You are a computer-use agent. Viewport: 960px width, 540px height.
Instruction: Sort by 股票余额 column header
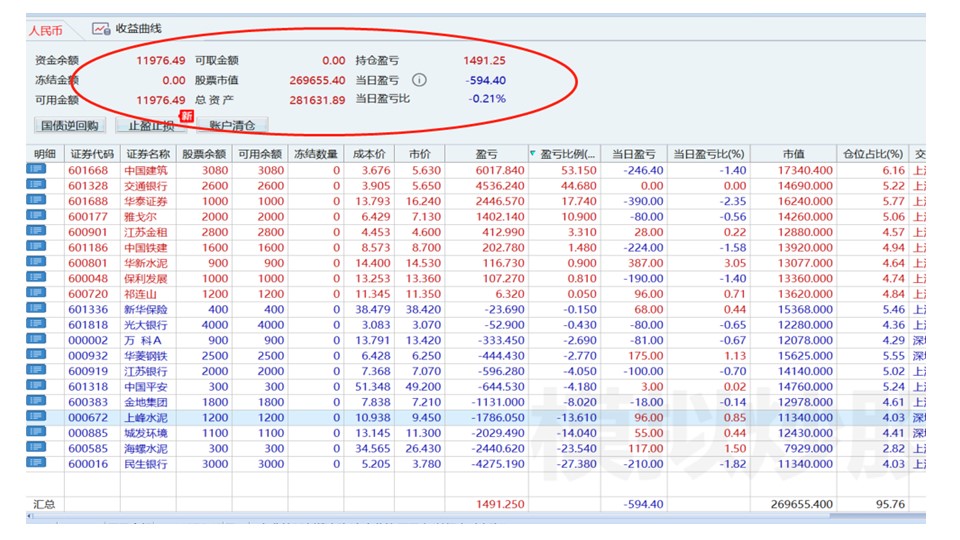(x=204, y=154)
